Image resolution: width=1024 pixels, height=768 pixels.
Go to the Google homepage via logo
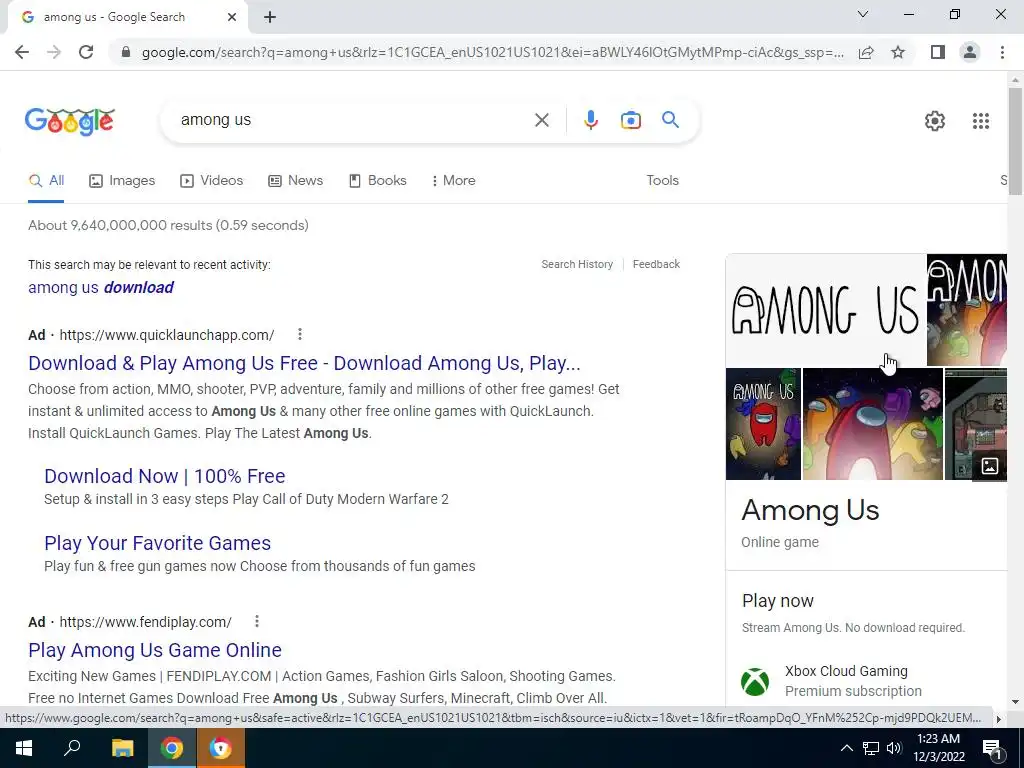pyautogui.click(x=70, y=121)
